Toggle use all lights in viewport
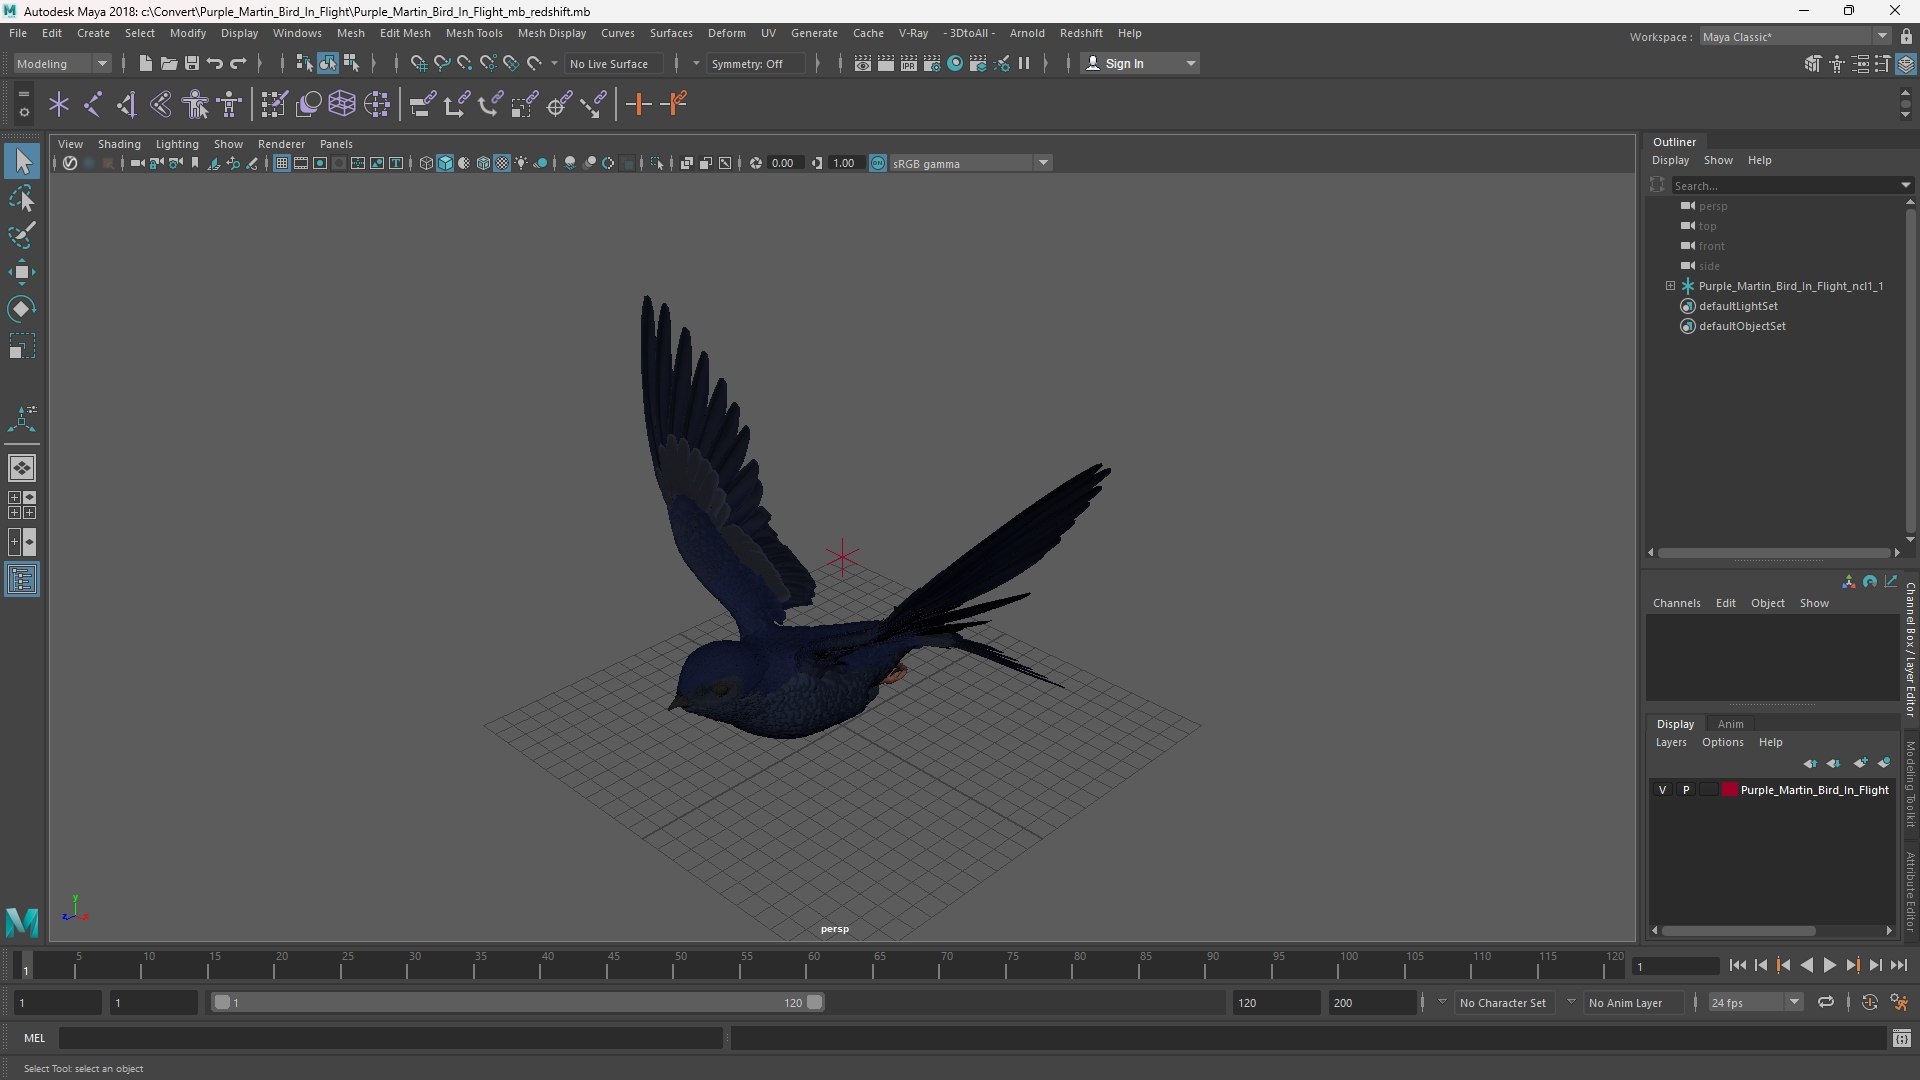The height and width of the screenshot is (1080, 1920). pos(522,163)
